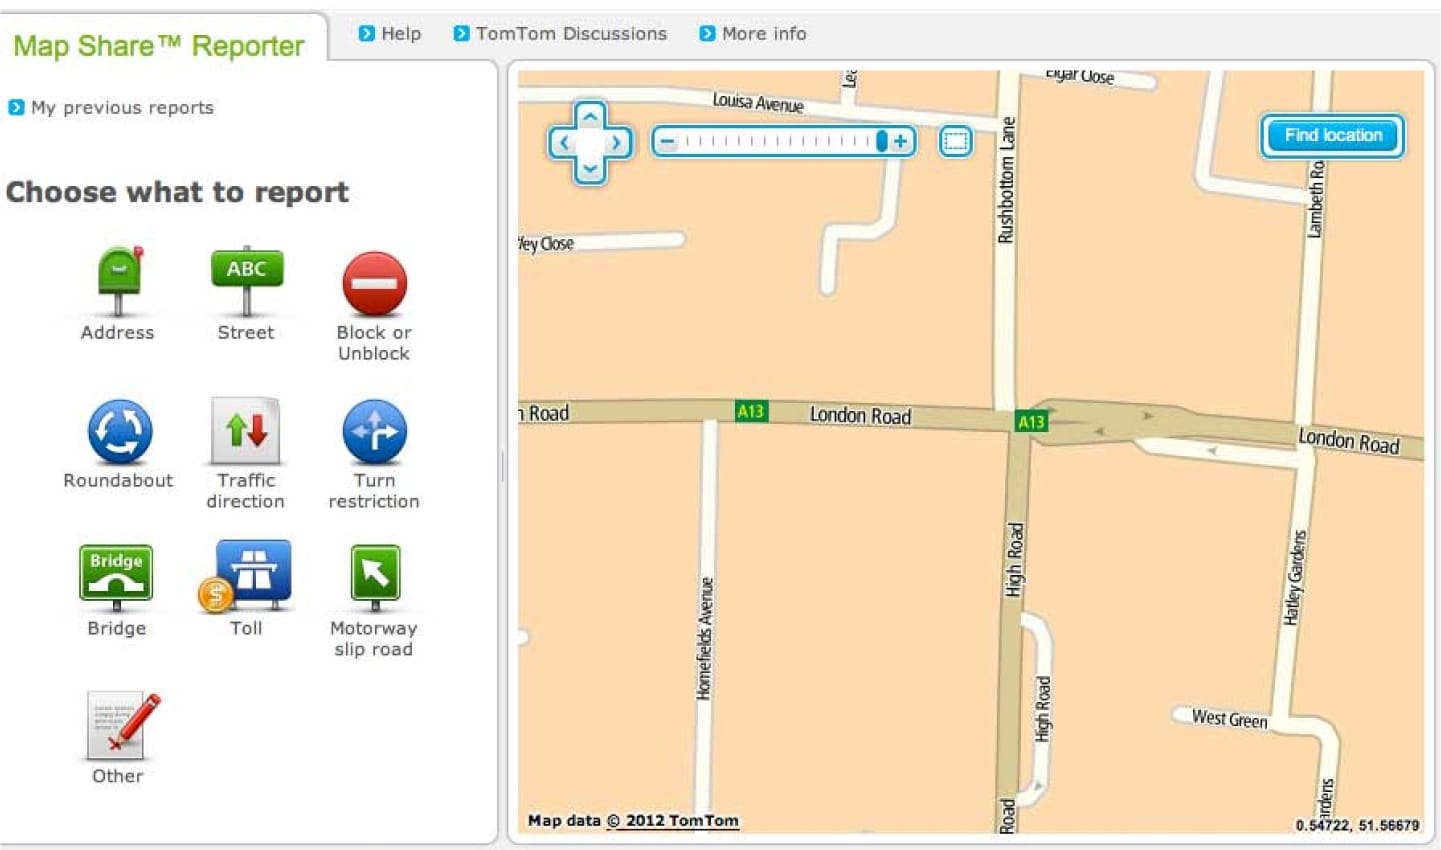Pan the map right with arrow
The width and height of the screenshot is (1441, 850).
[617, 142]
